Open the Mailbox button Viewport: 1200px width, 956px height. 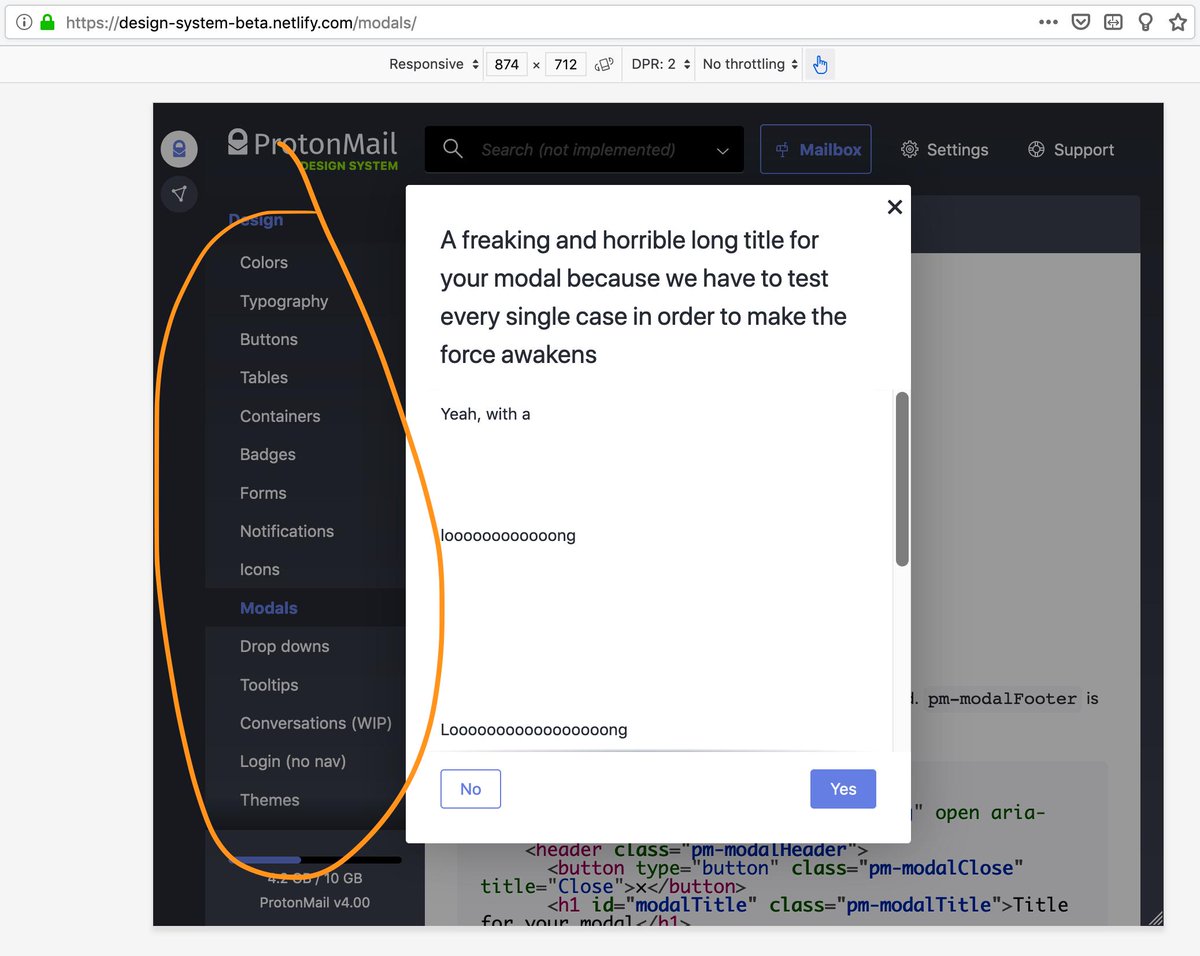(815, 149)
